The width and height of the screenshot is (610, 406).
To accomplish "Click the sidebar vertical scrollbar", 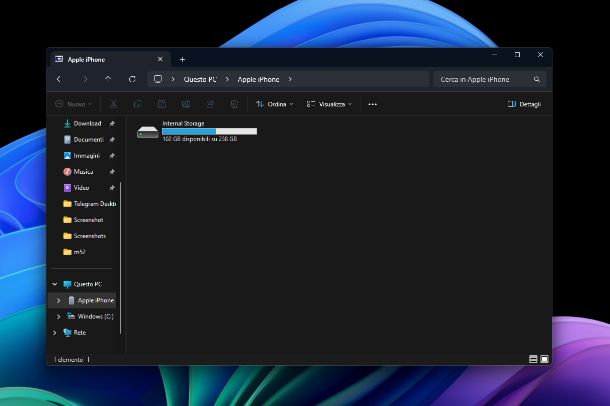I will pos(121,257).
